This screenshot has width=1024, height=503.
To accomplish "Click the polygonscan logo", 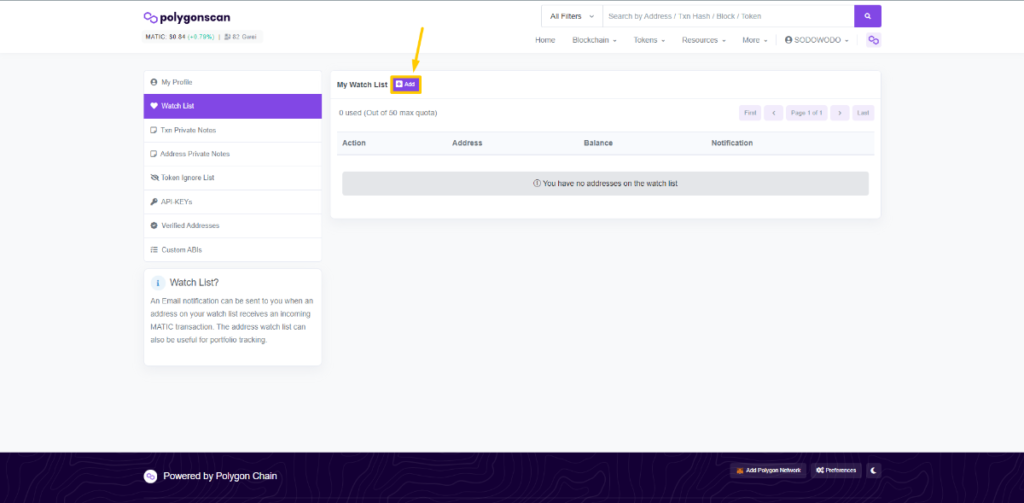I will (x=187, y=18).
